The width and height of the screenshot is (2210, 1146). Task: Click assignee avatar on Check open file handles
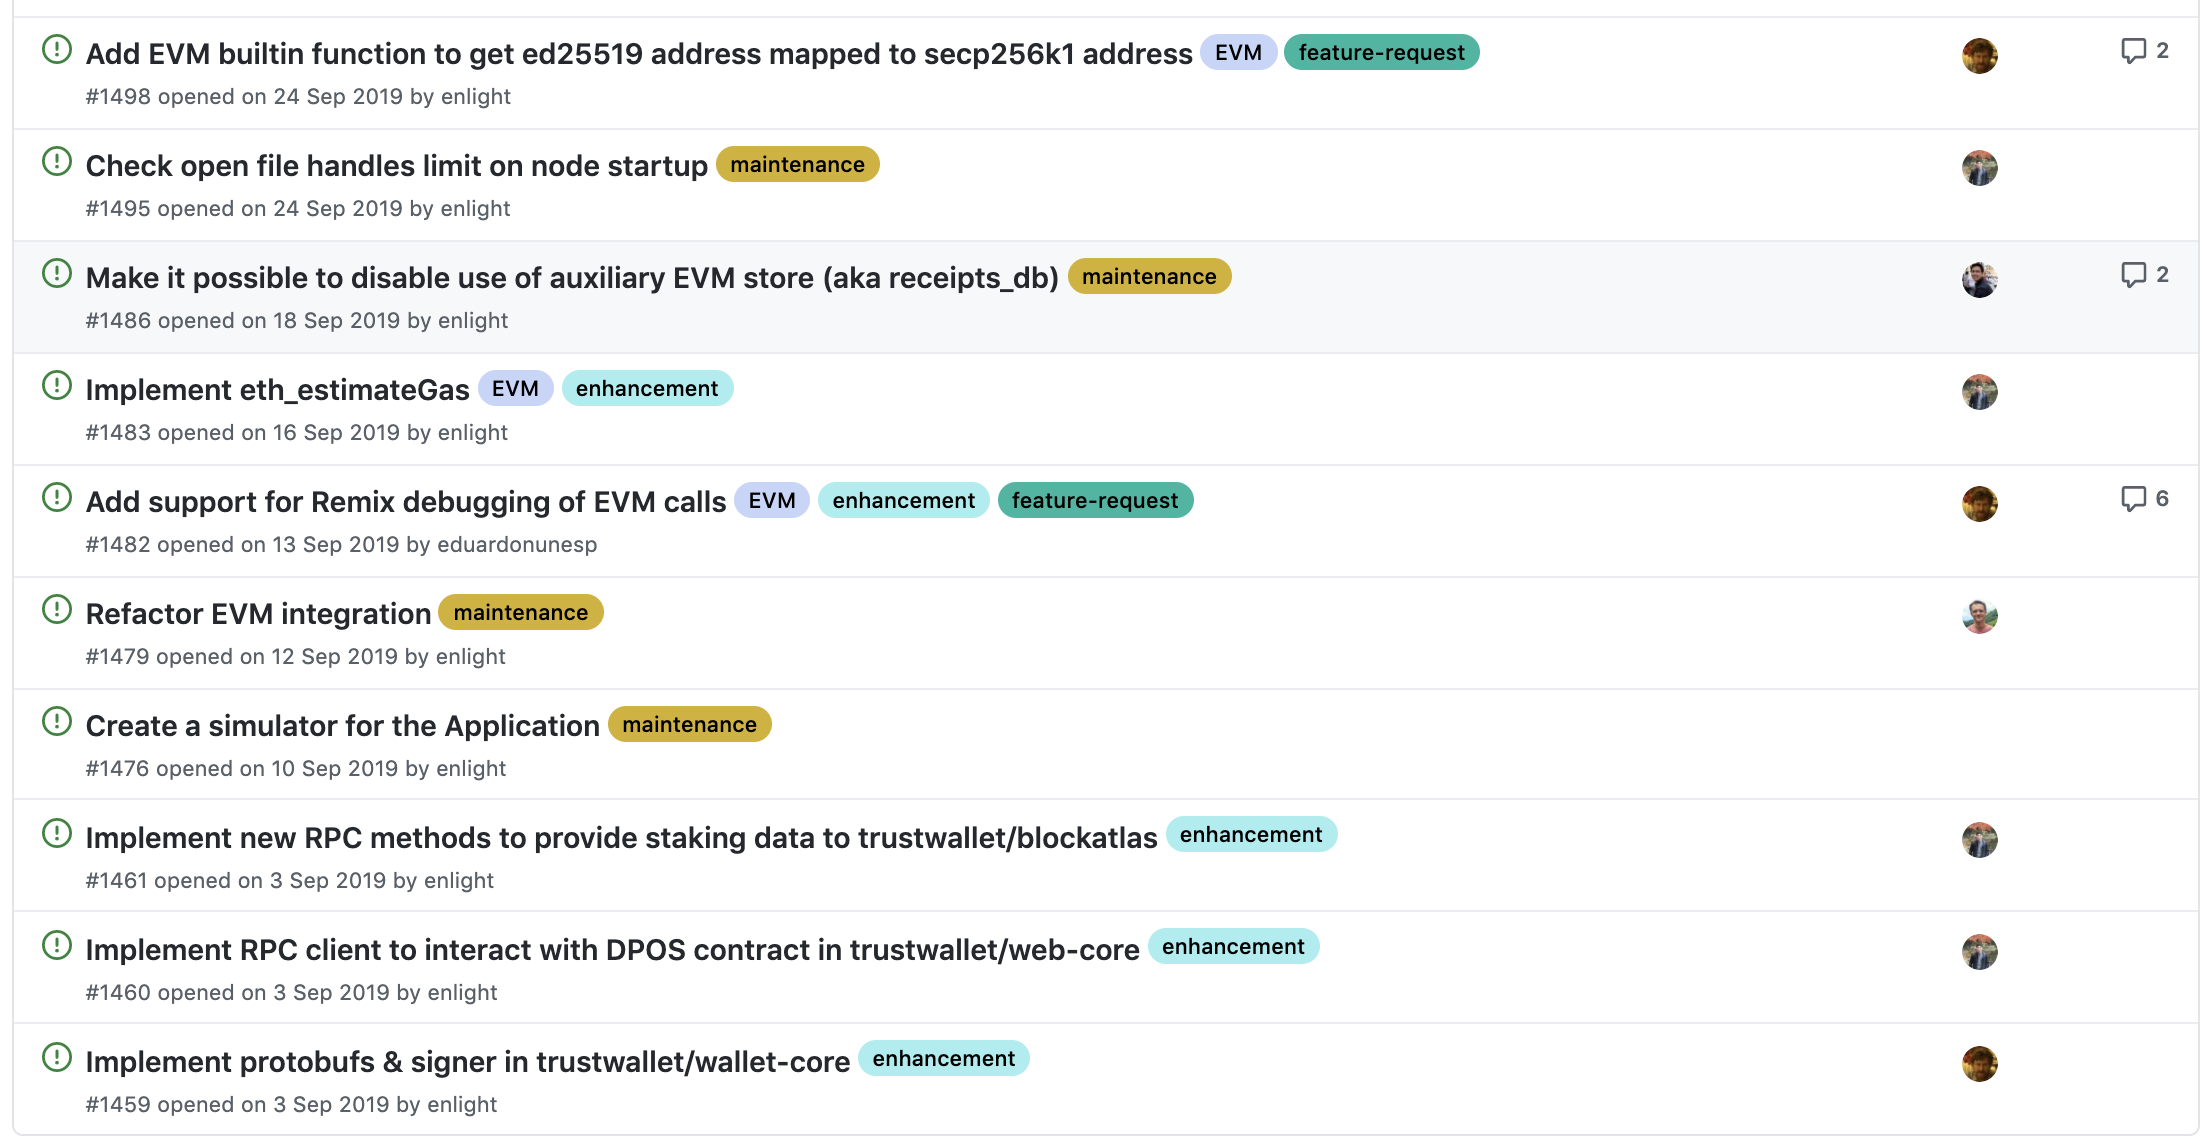tap(1979, 168)
